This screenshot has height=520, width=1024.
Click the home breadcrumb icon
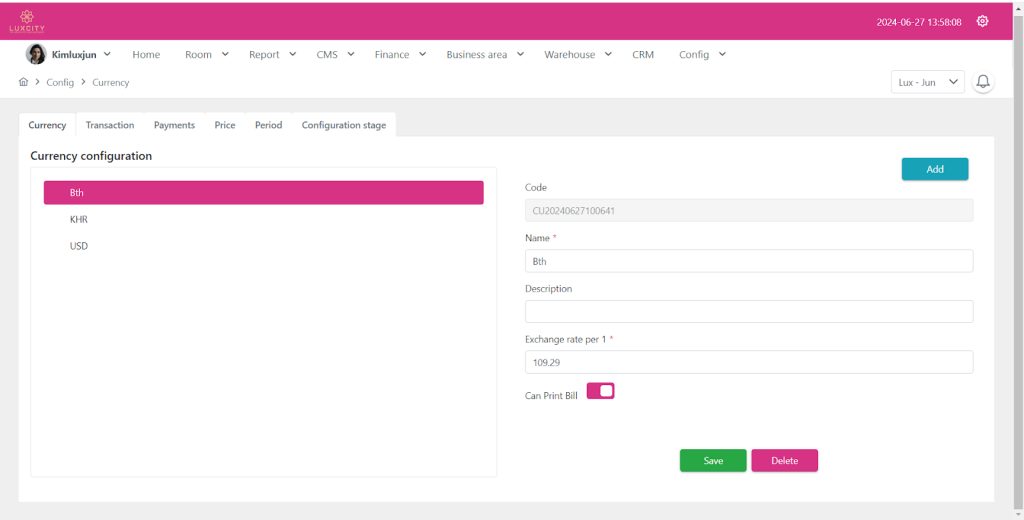click(24, 82)
